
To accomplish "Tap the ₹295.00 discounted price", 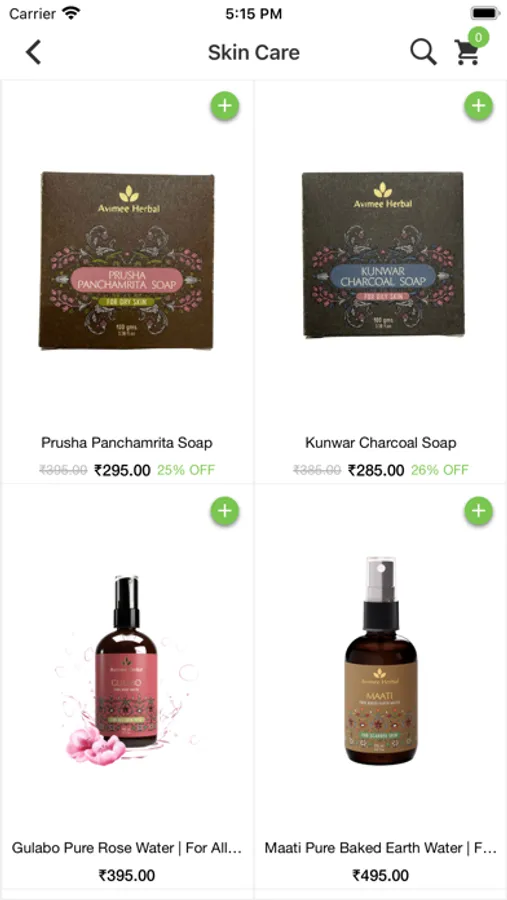I will [122, 470].
